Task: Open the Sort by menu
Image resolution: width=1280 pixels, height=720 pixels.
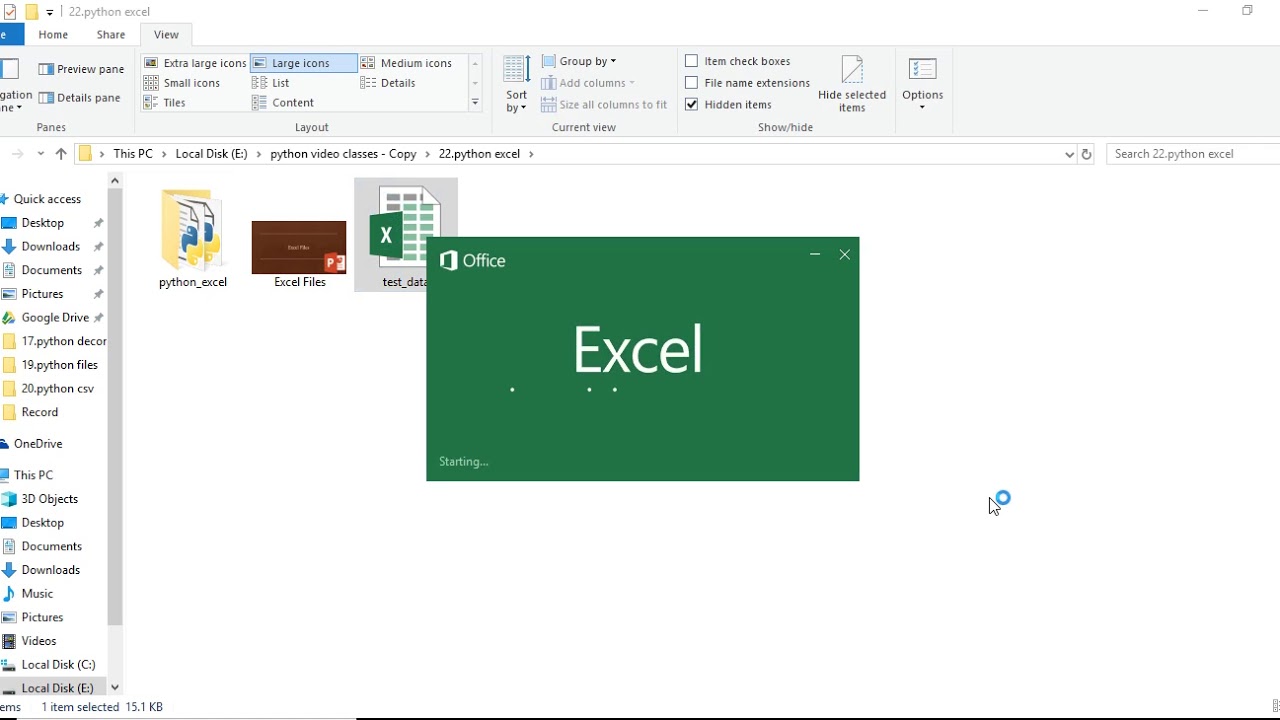Action: tap(516, 84)
